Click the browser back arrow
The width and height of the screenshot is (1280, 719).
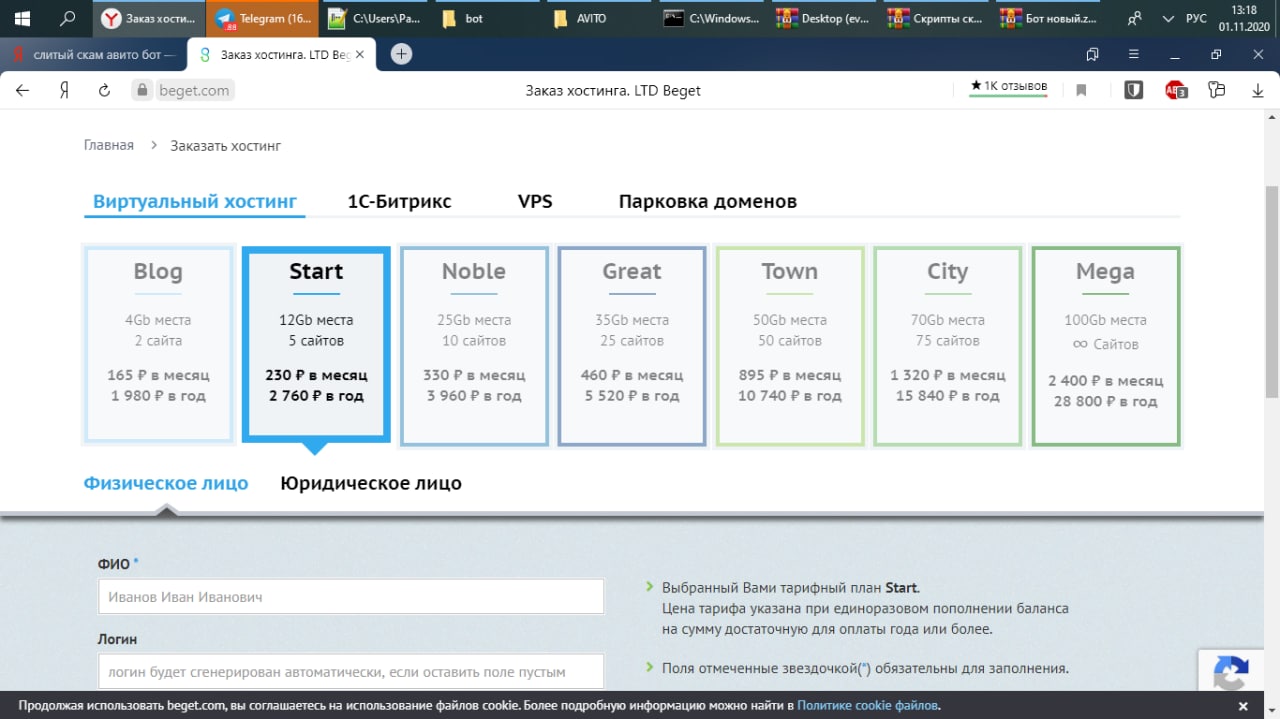[x=22, y=90]
